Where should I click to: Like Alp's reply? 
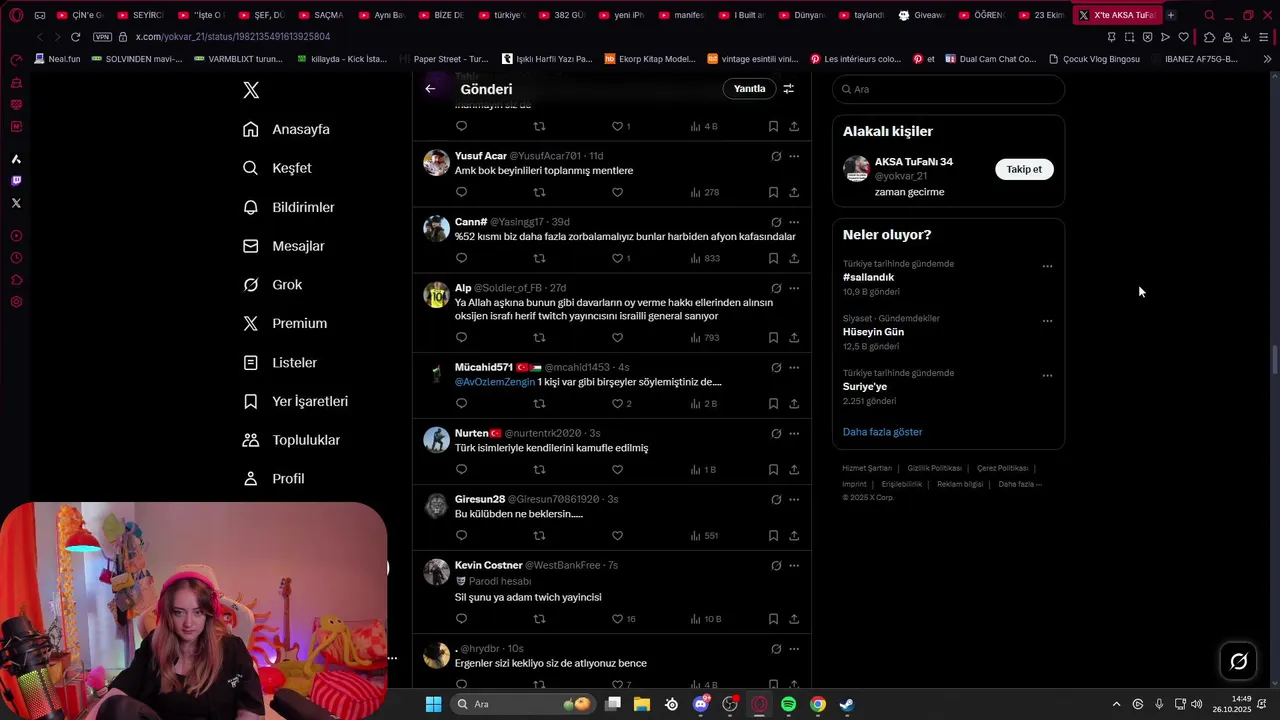617,338
